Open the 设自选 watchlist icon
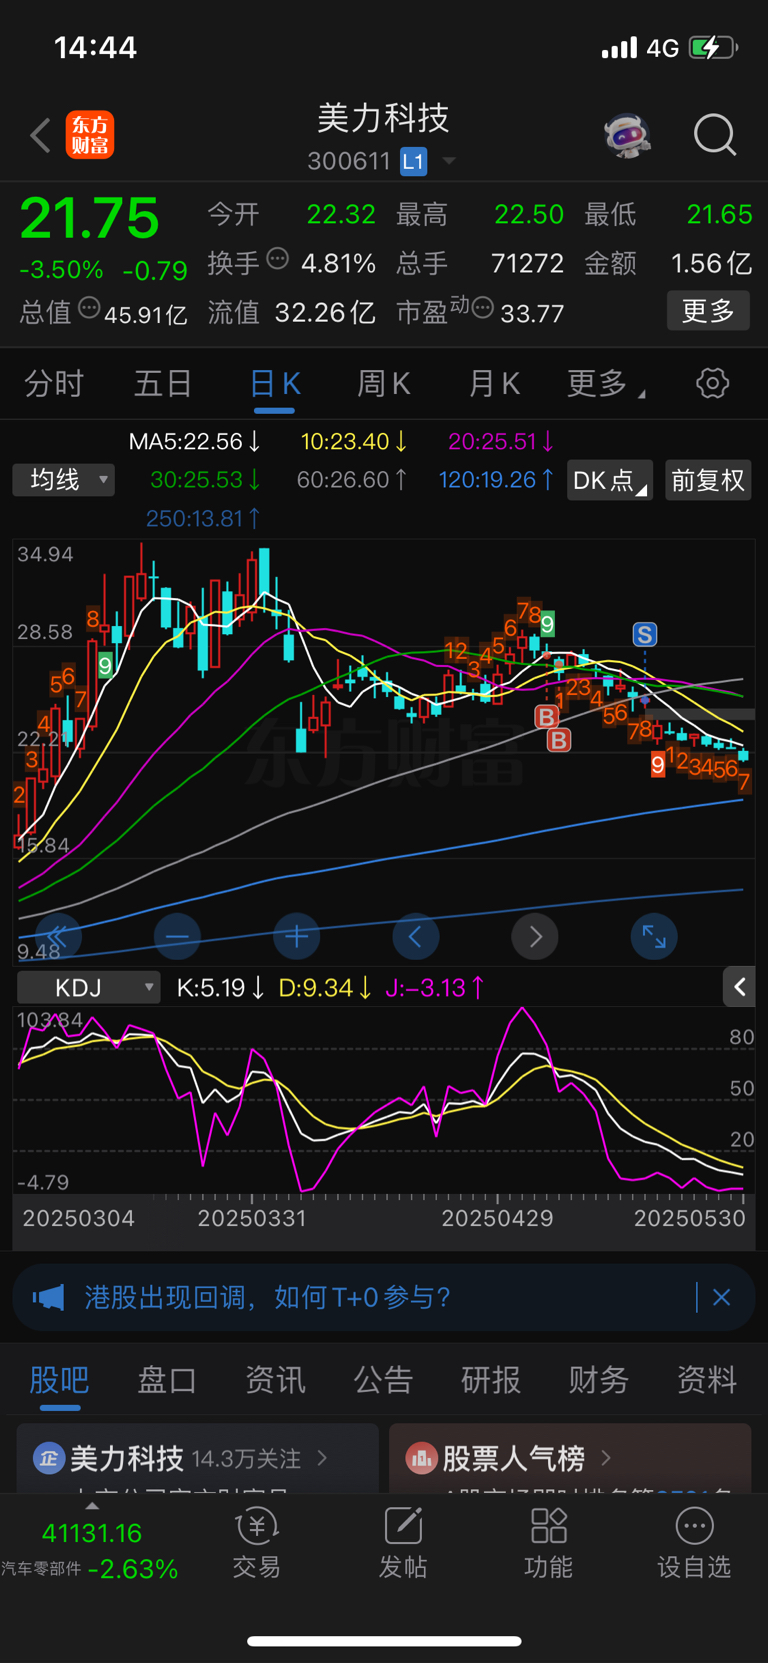This screenshot has width=768, height=1663. 694,1543
